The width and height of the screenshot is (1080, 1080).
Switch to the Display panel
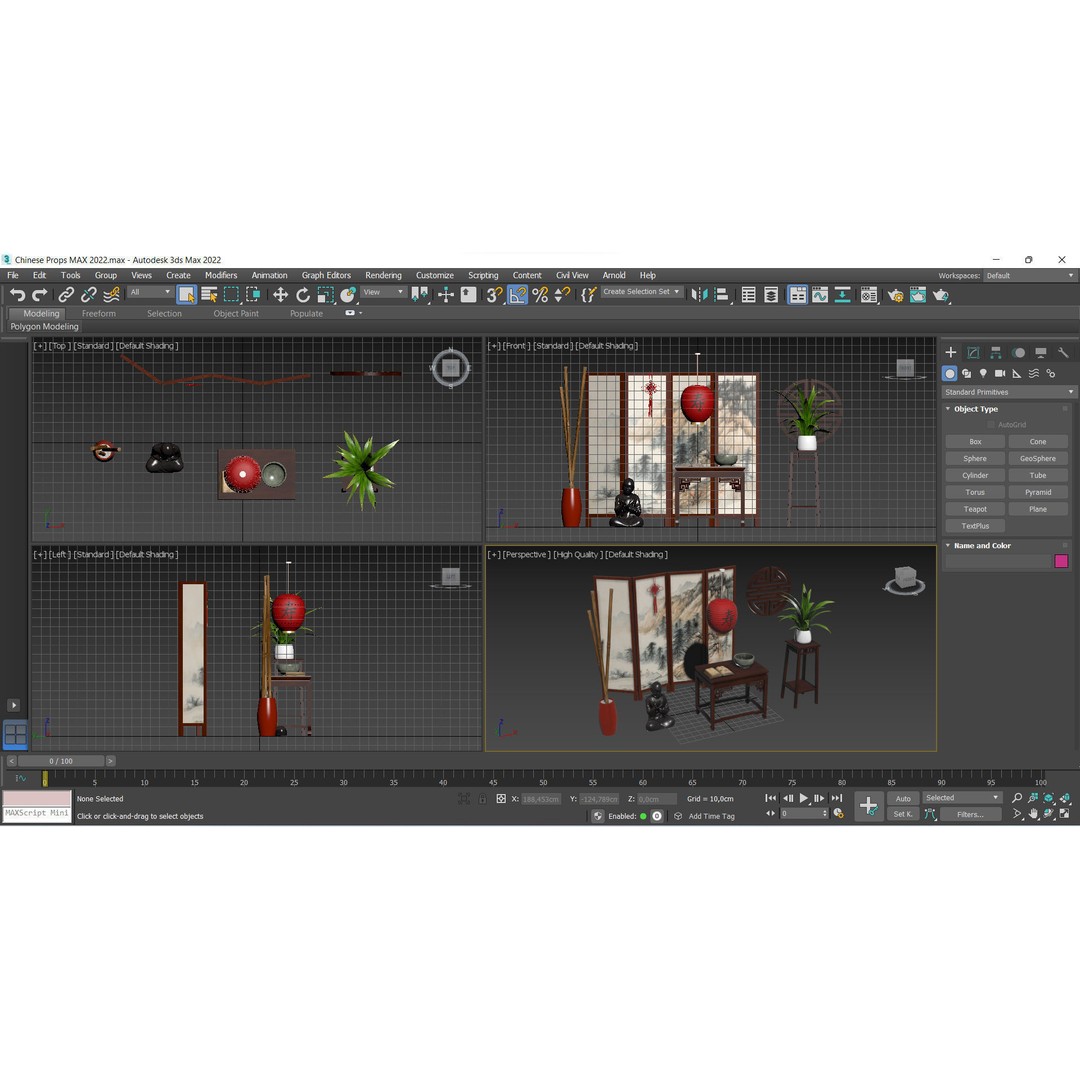pyautogui.click(x=1041, y=353)
